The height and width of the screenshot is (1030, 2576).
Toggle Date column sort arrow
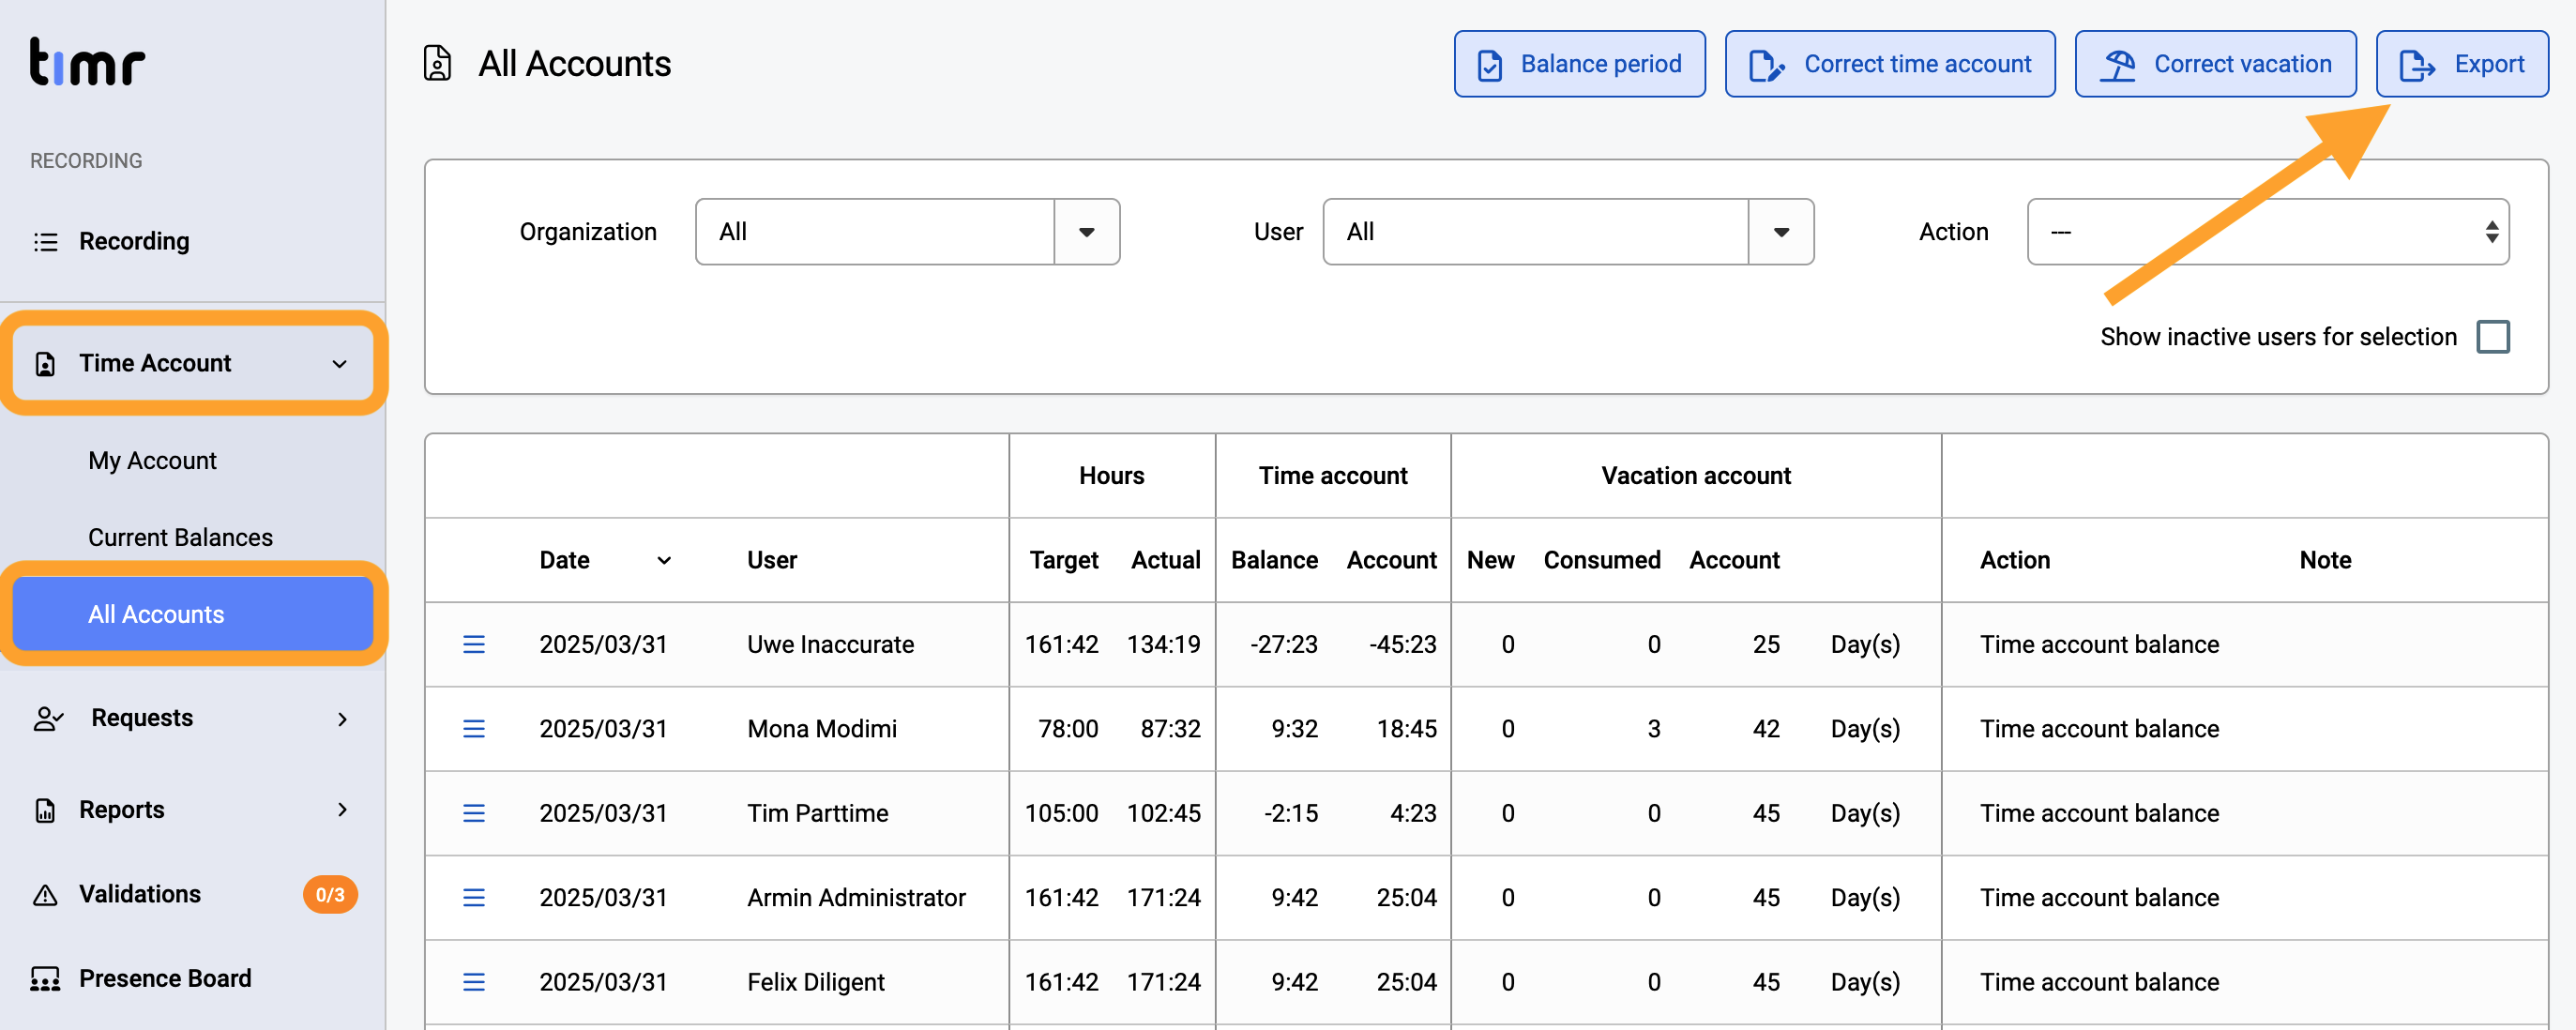coord(663,561)
